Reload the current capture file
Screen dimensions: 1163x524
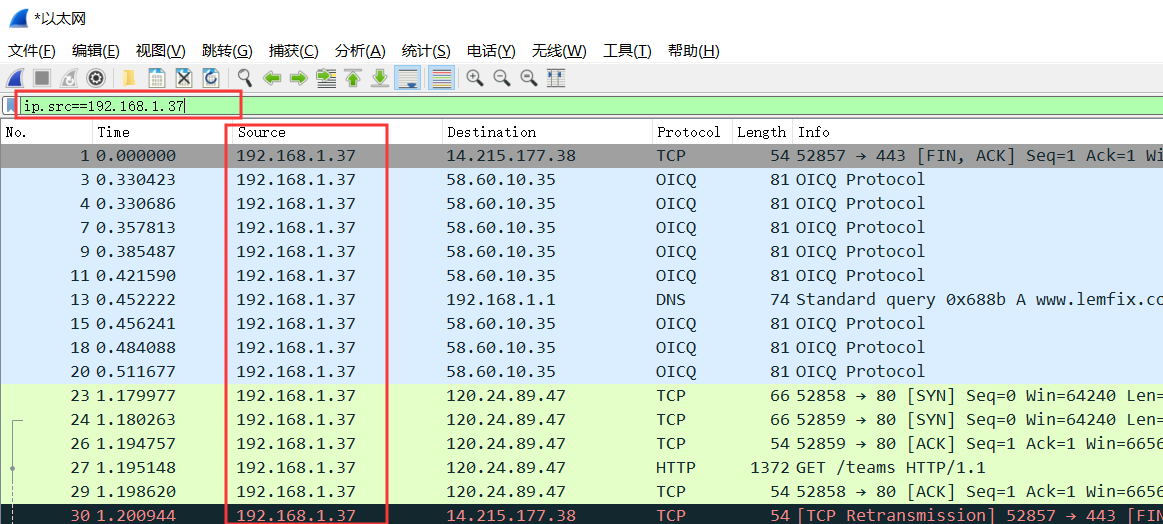[211, 78]
